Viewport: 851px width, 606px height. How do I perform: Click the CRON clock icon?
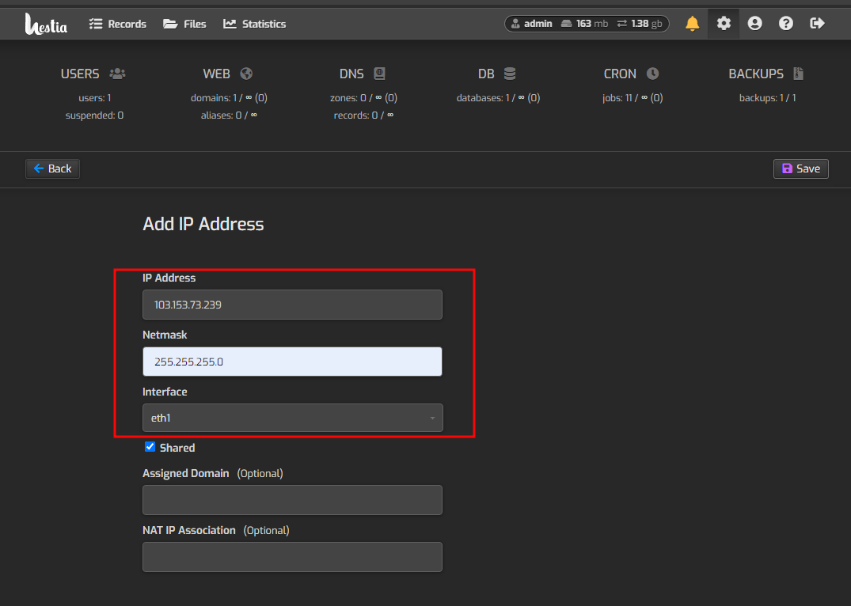tap(653, 73)
